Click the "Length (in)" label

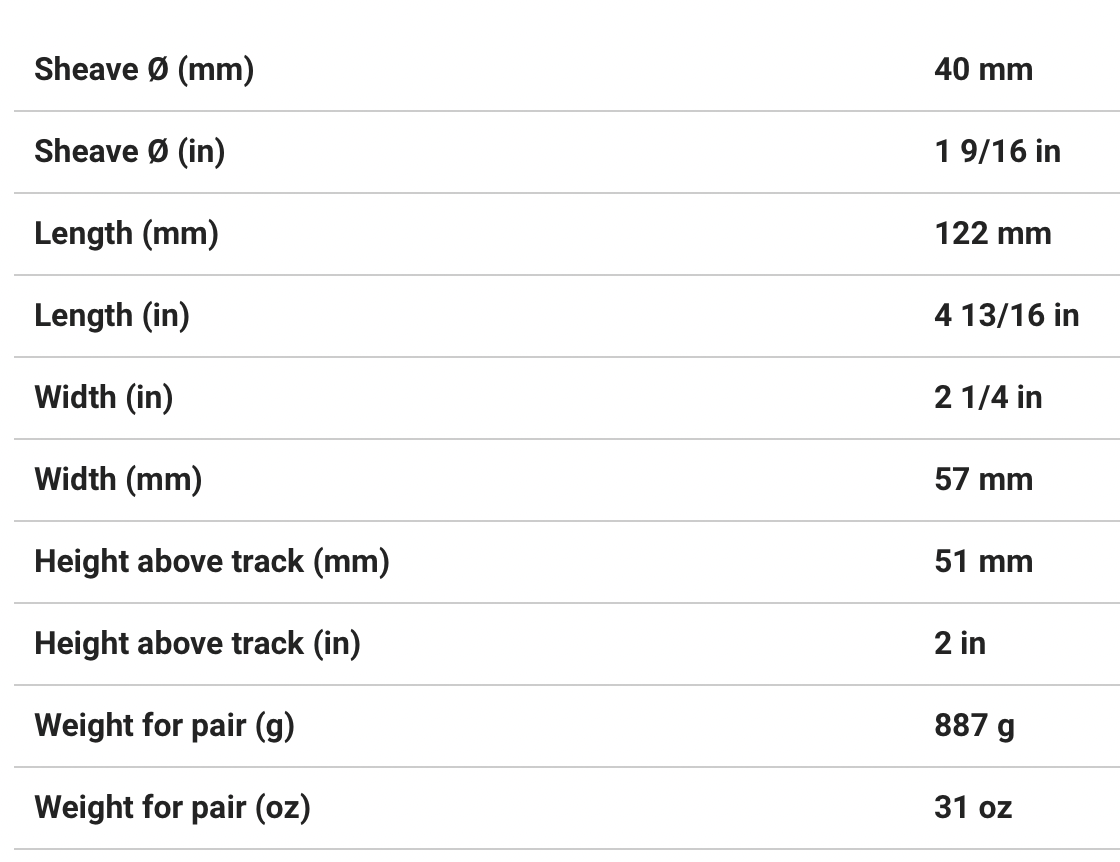click(112, 316)
